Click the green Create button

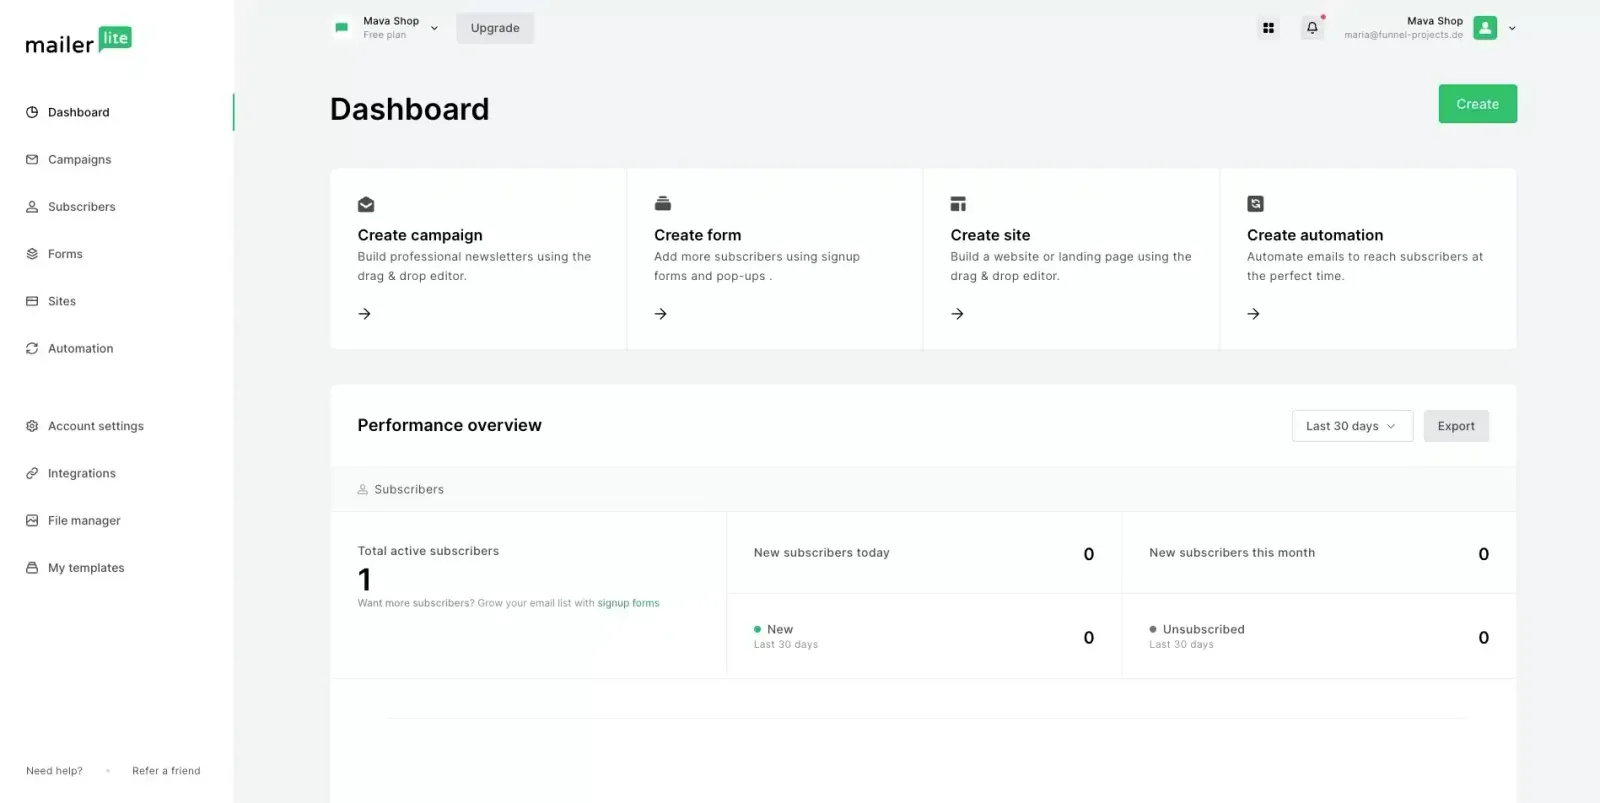[1477, 104]
